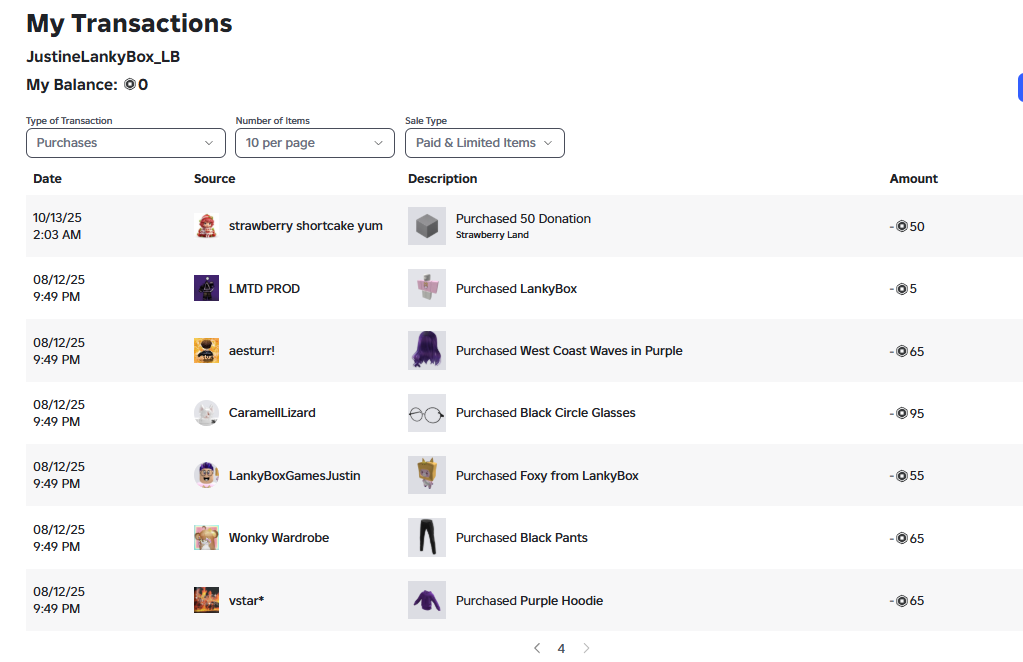Image resolution: width=1023 pixels, height=662 pixels.
Task: Go to the previous transactions page
Action: coord(537,648)
